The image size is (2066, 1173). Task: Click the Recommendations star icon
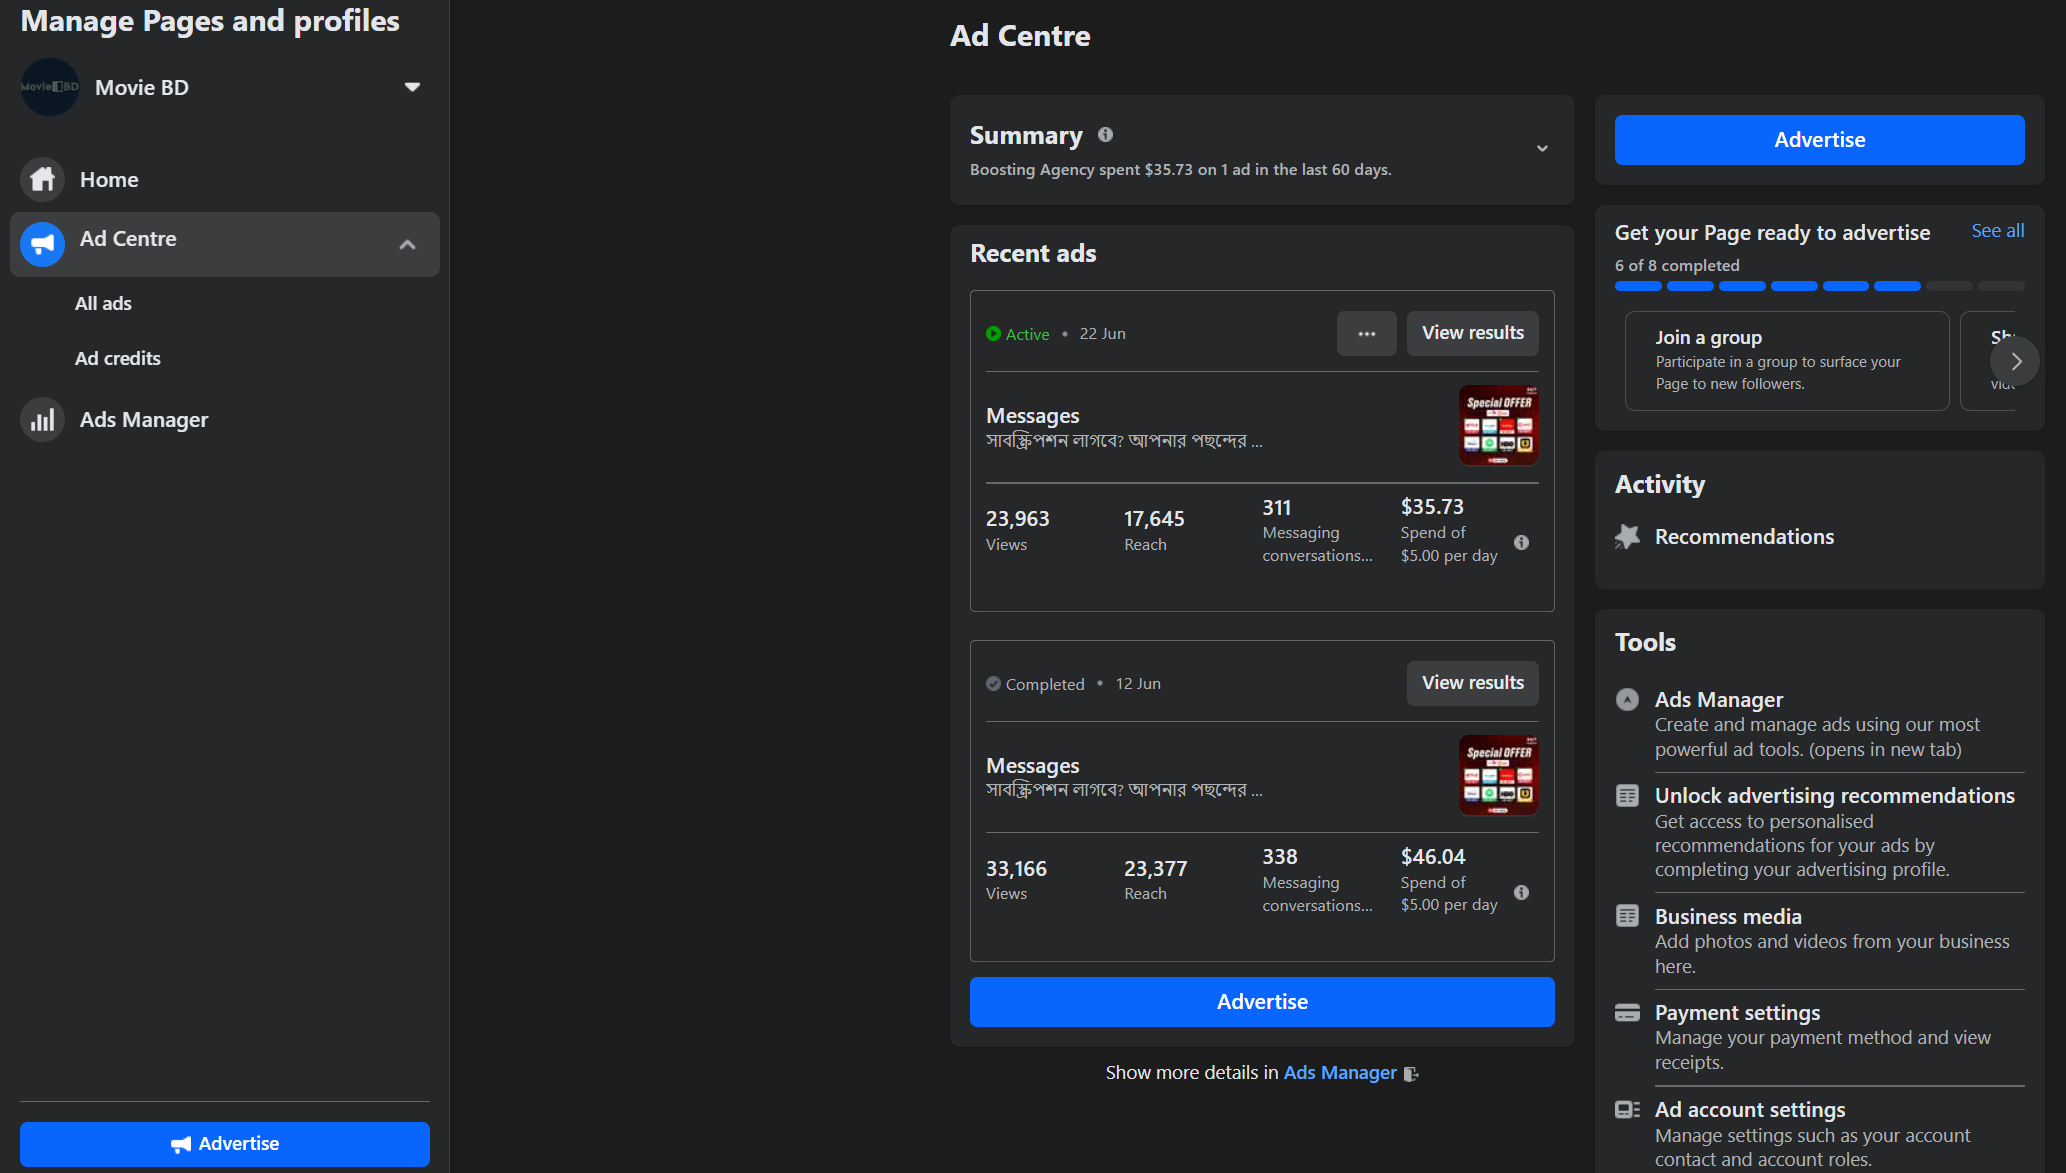click(1627, 537)
